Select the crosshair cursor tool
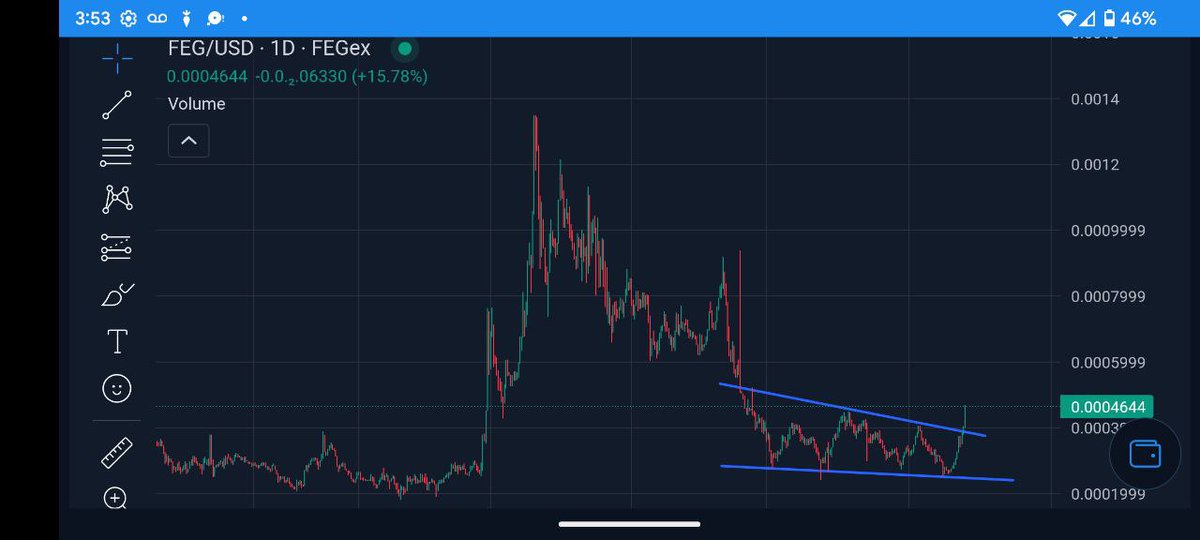 tap(117, 58)
